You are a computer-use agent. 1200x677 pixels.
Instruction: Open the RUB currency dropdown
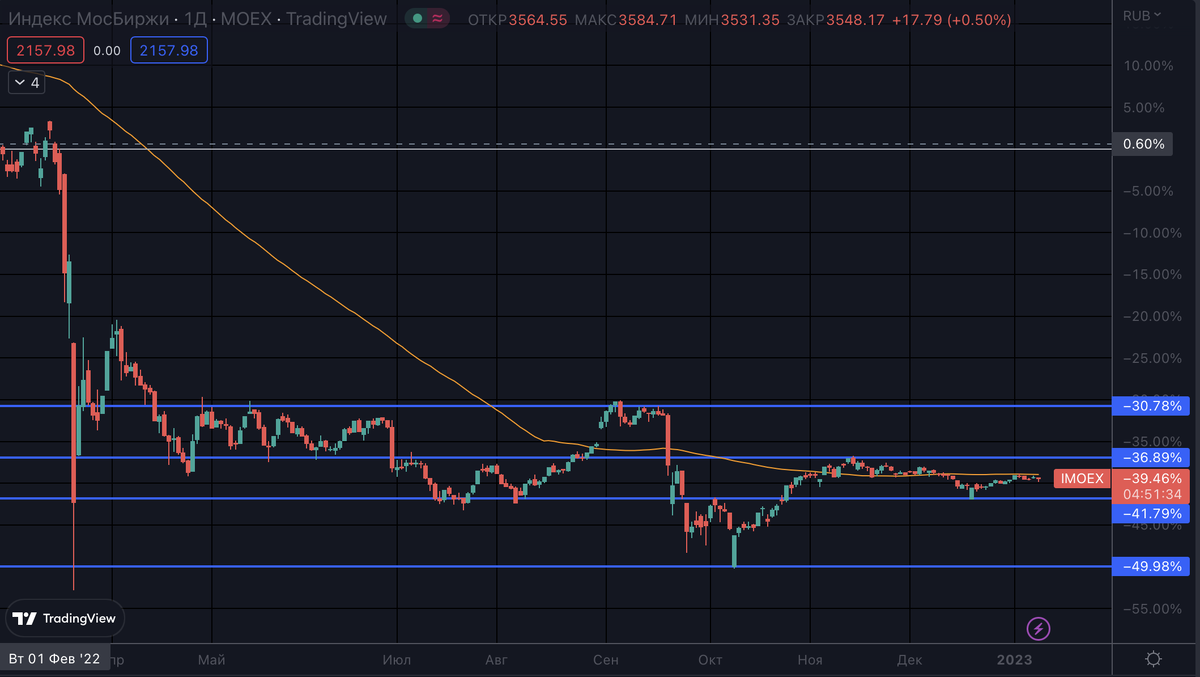tap(1142, 15)
